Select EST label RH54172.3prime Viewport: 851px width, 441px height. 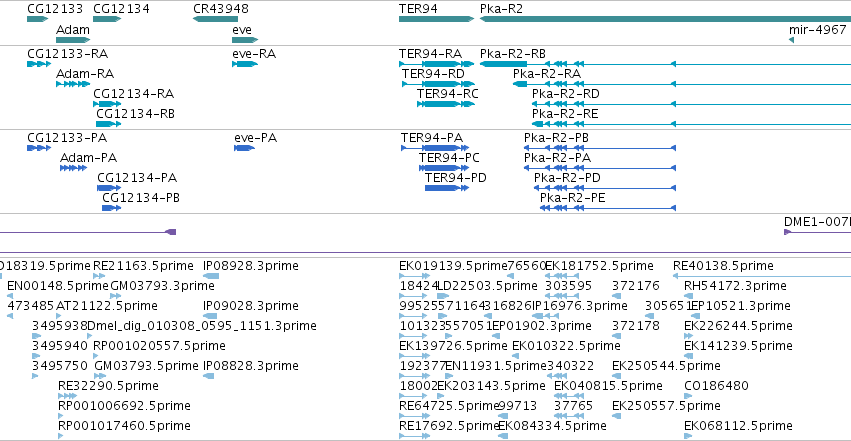pyautogui.click(x=735, y=286)
